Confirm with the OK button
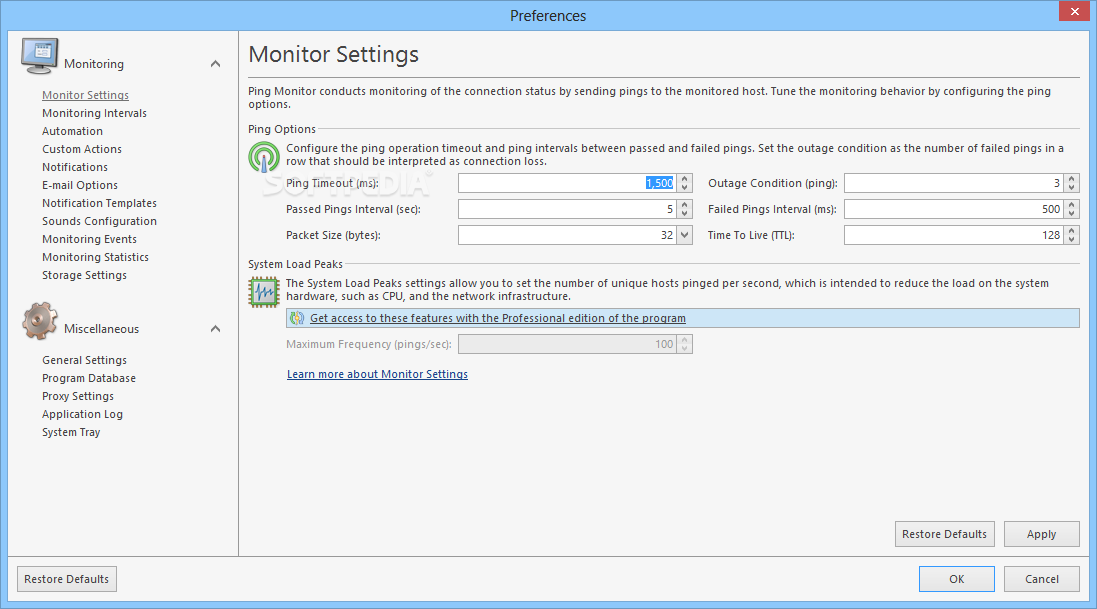 point(956,579)
